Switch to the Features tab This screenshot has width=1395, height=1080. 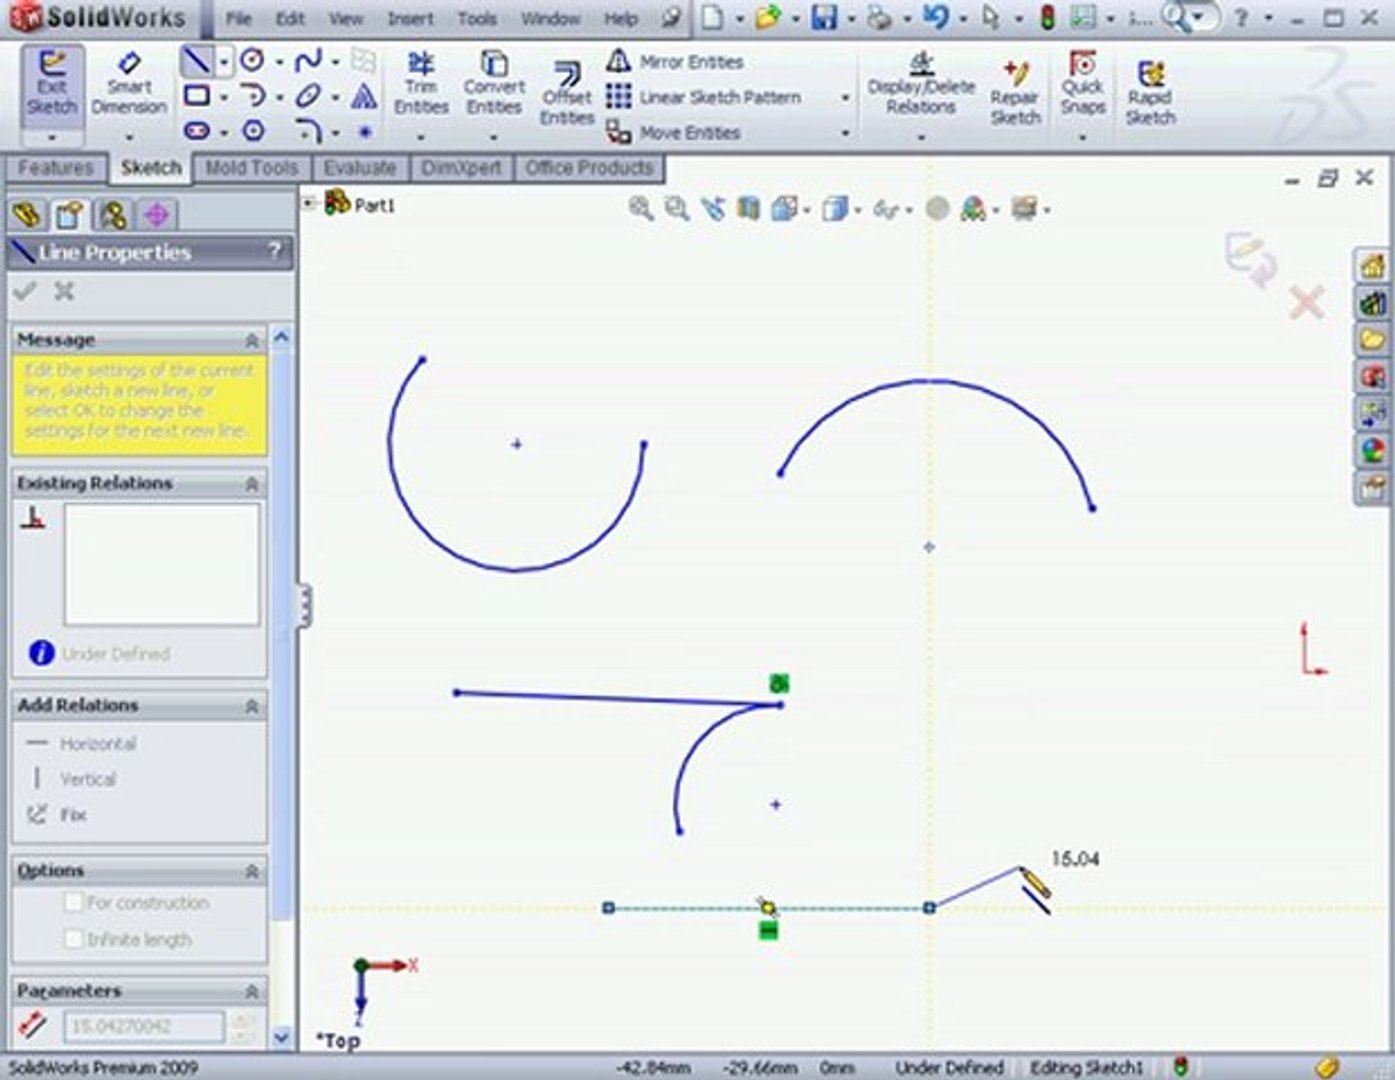point(56,167)
